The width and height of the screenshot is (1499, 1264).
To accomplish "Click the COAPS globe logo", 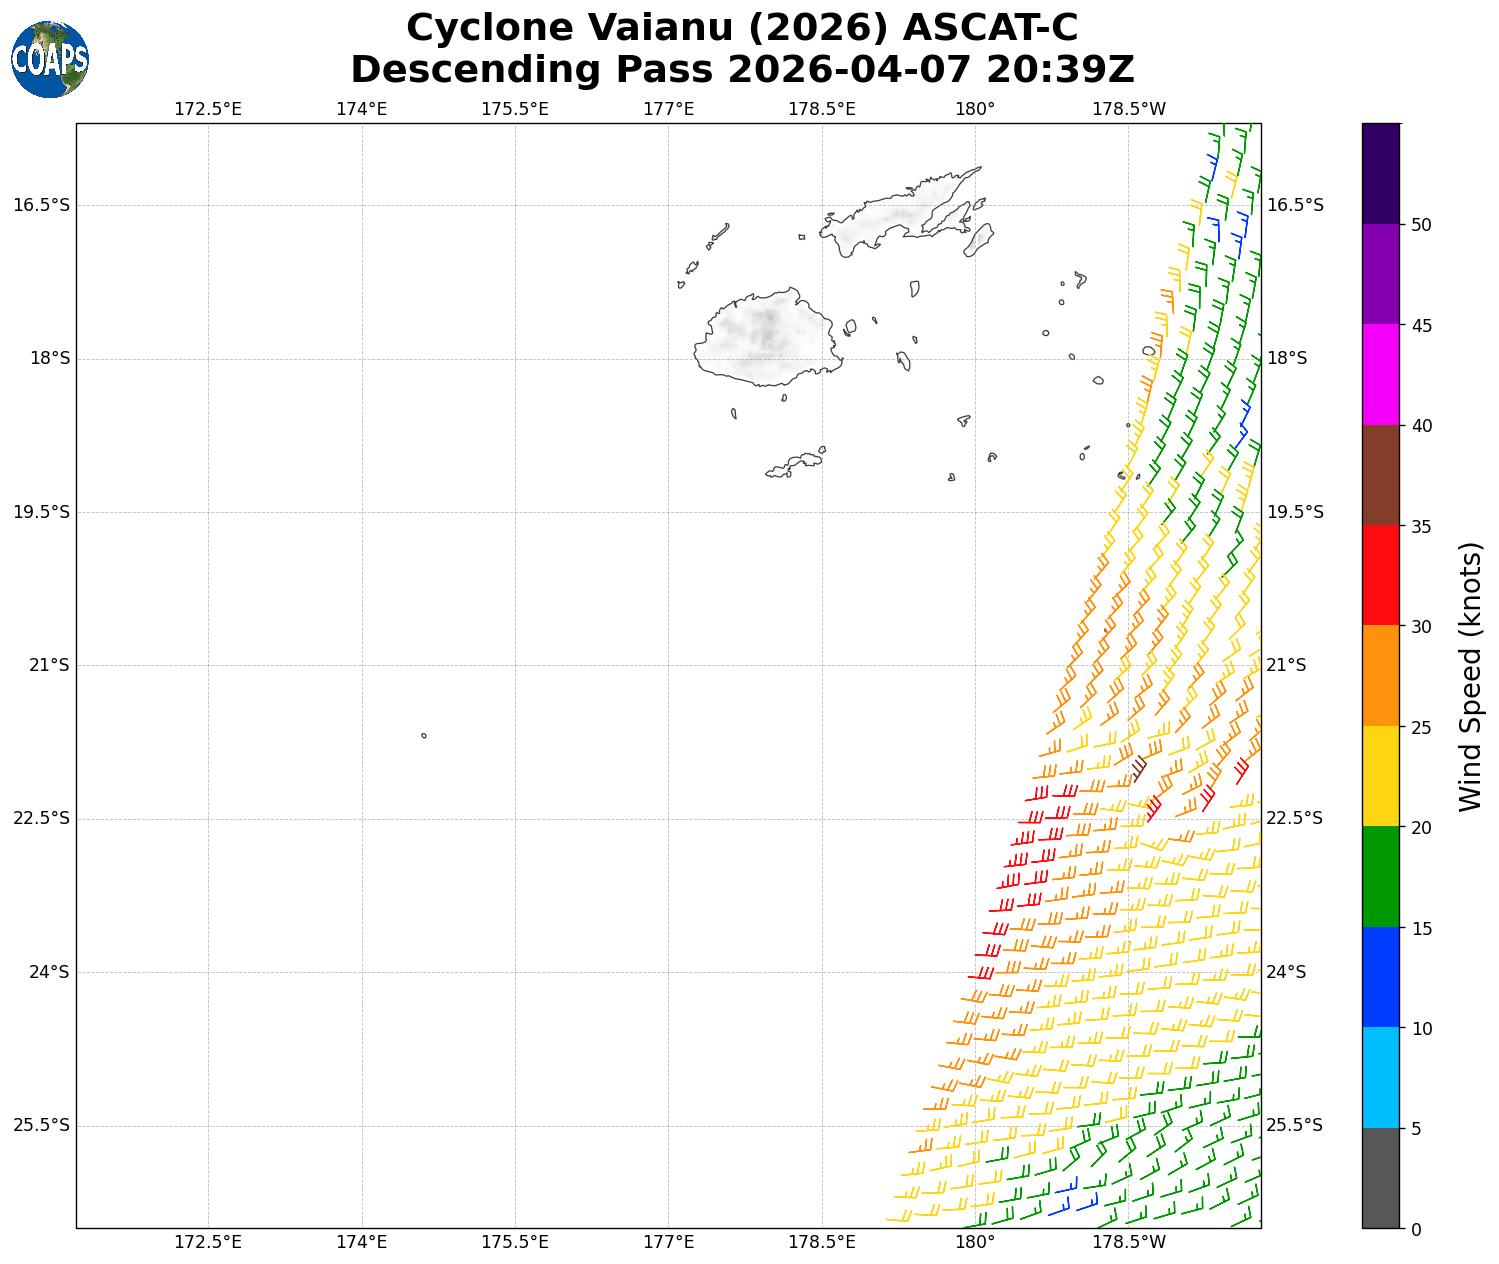I will (50, 60).
